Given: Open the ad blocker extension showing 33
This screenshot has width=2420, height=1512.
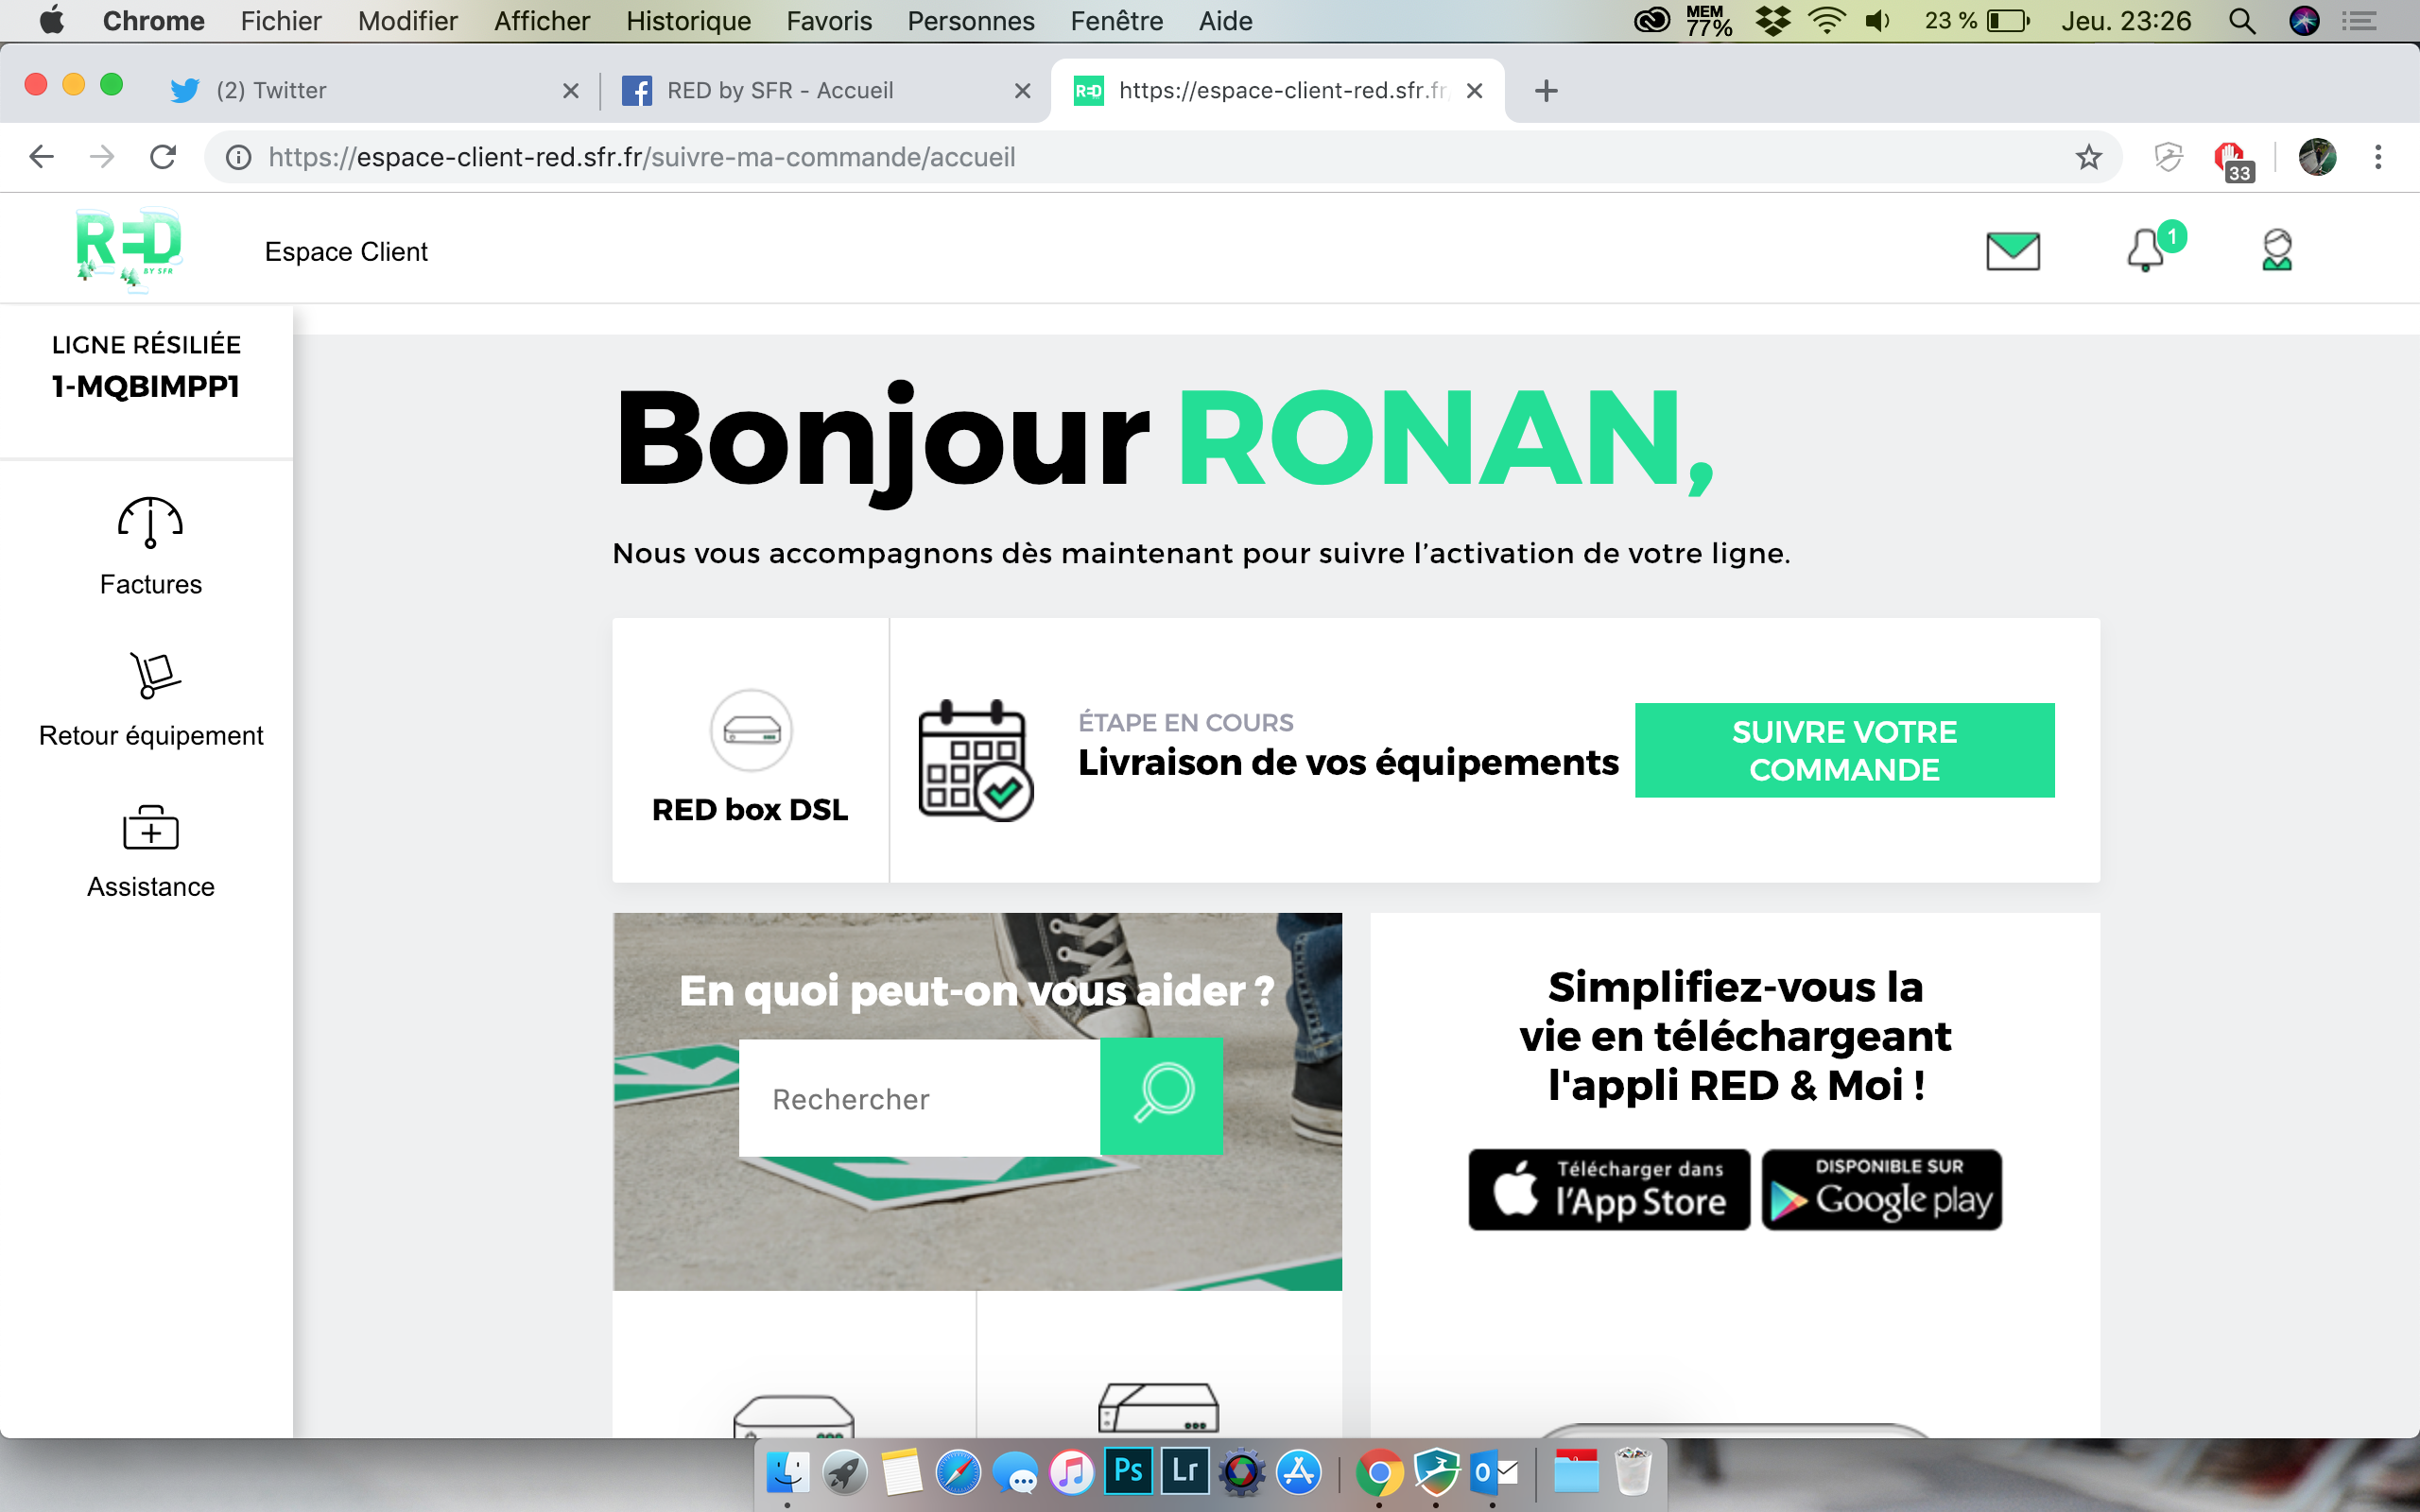Looking at the screenshot, I should [2233, 160].
